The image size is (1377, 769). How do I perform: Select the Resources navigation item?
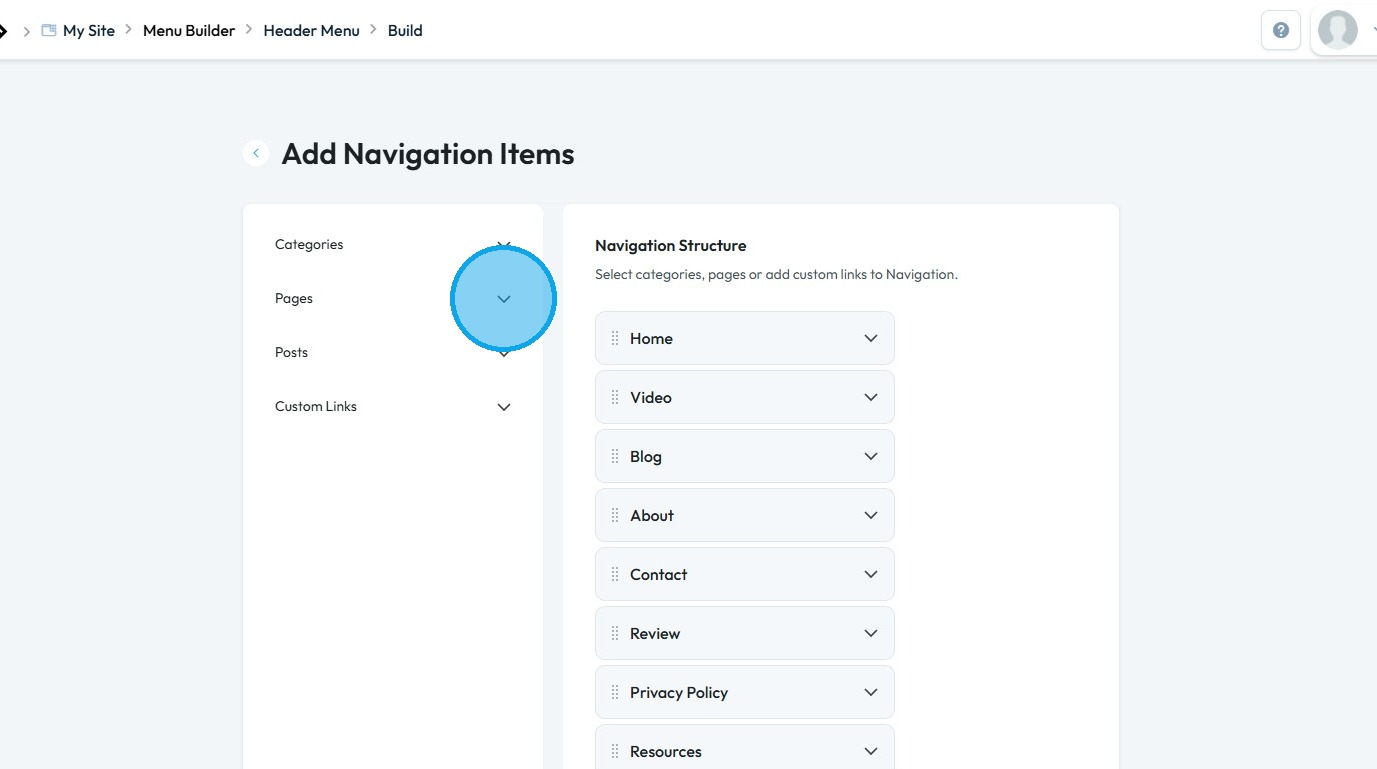pyautogui.click(x=666, y=752)
